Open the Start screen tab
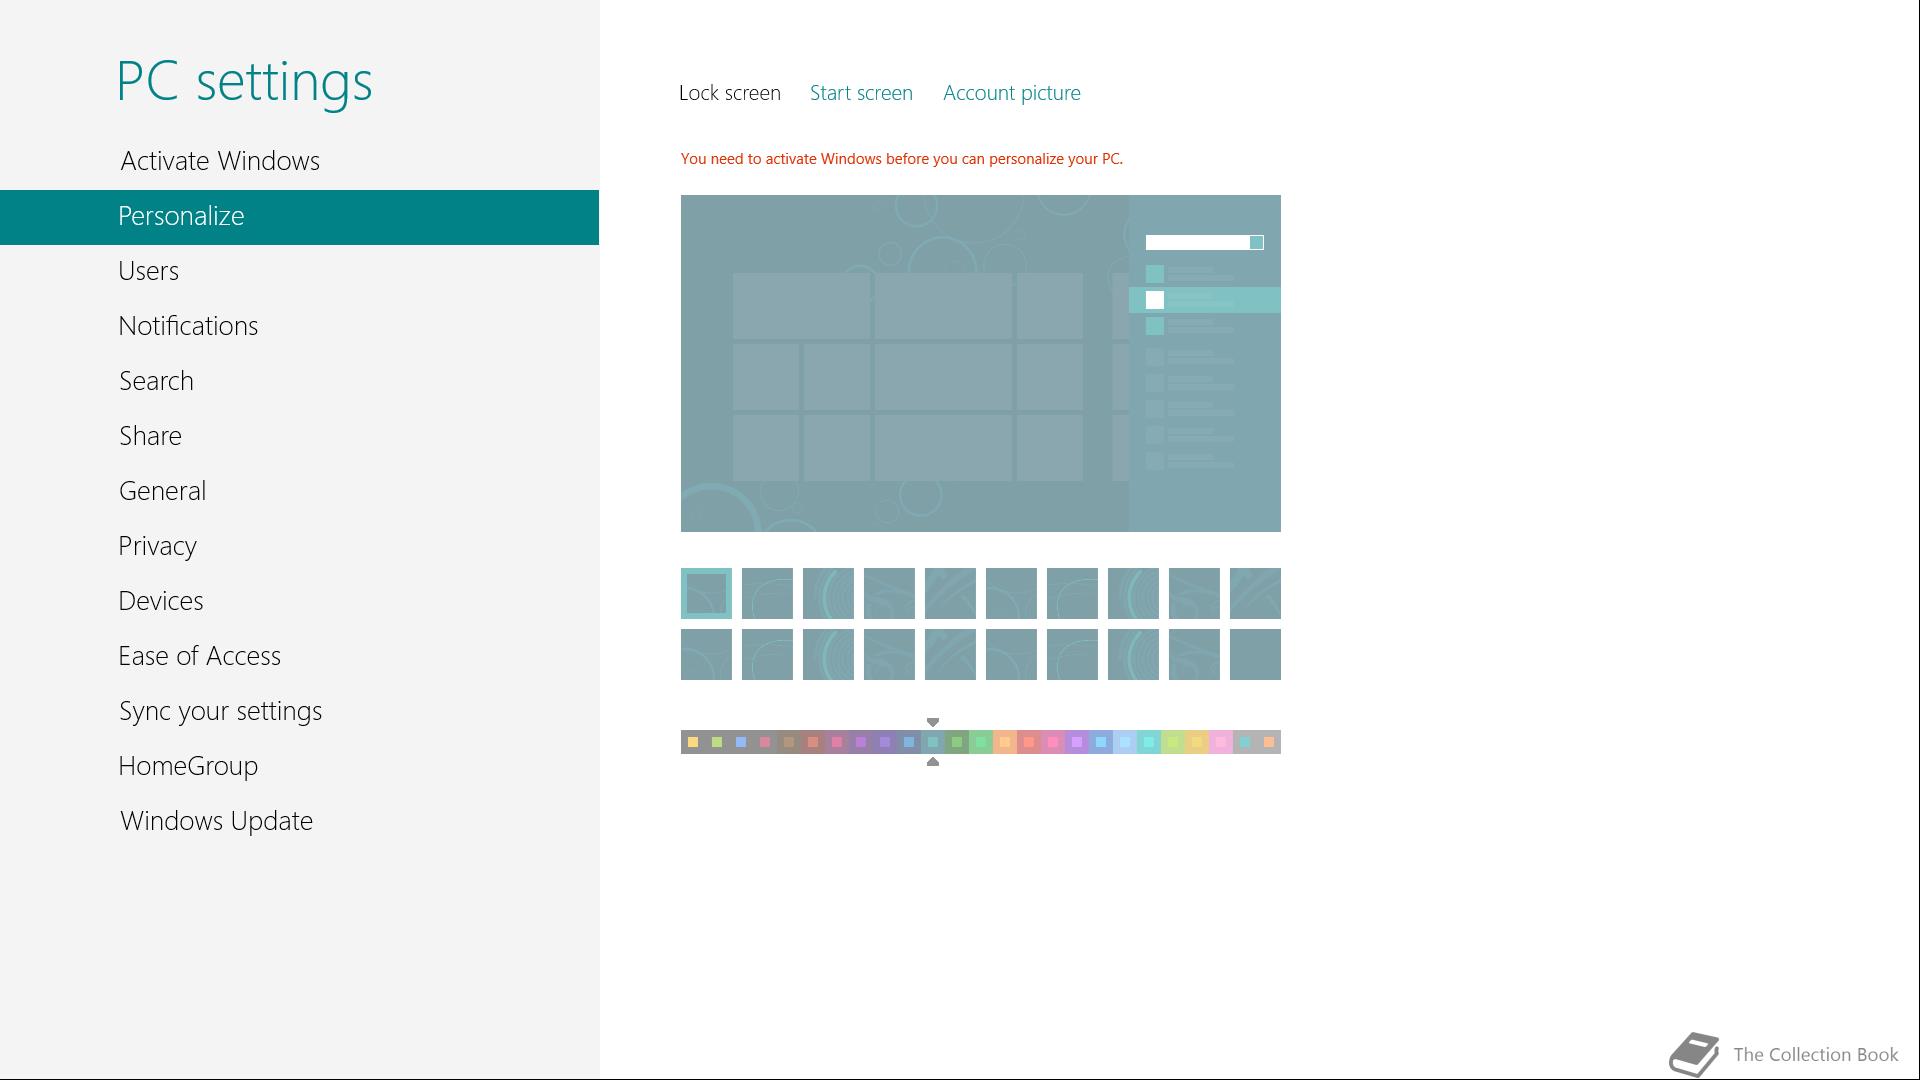Screen dimensions: 1920x1080 click(860, 93)
